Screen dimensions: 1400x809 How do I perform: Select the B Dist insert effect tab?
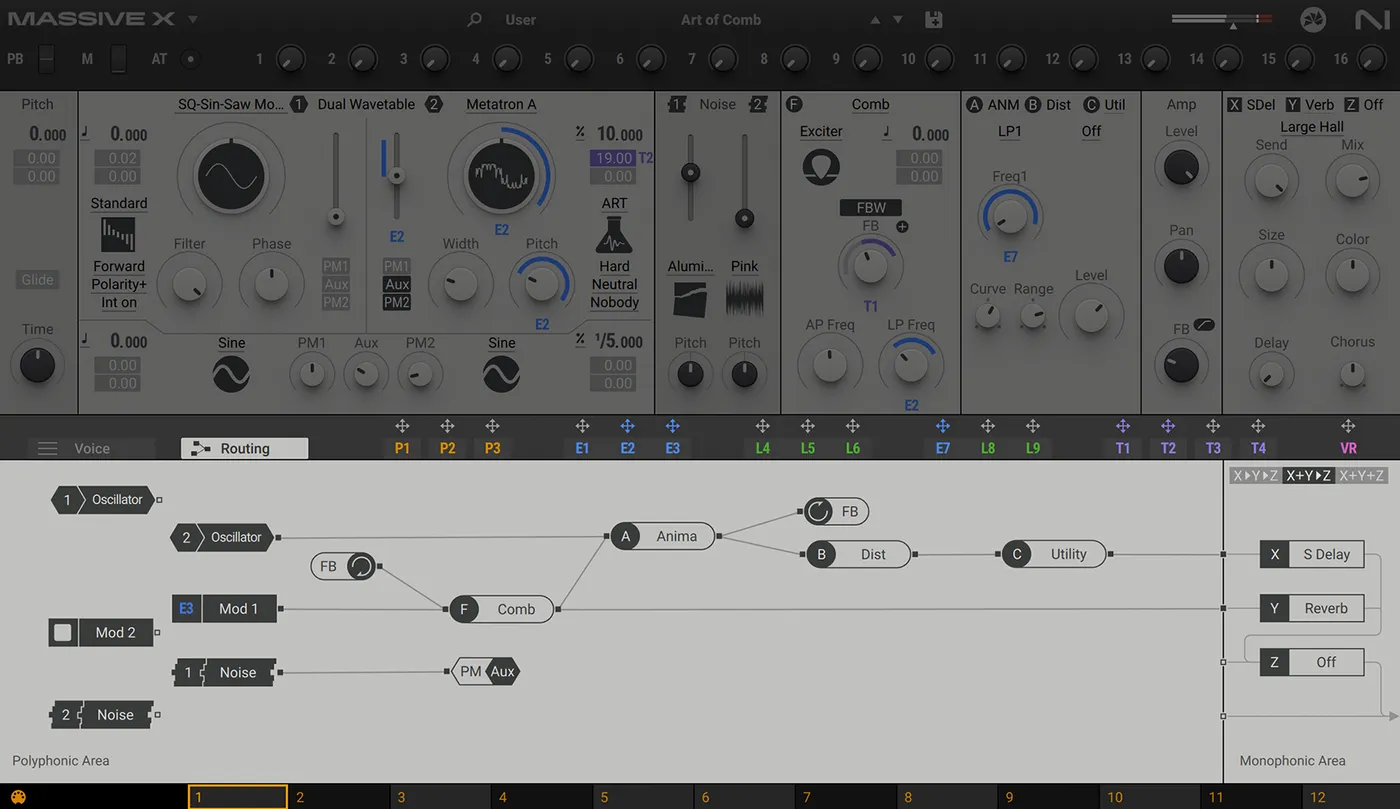coord(1048,104)
